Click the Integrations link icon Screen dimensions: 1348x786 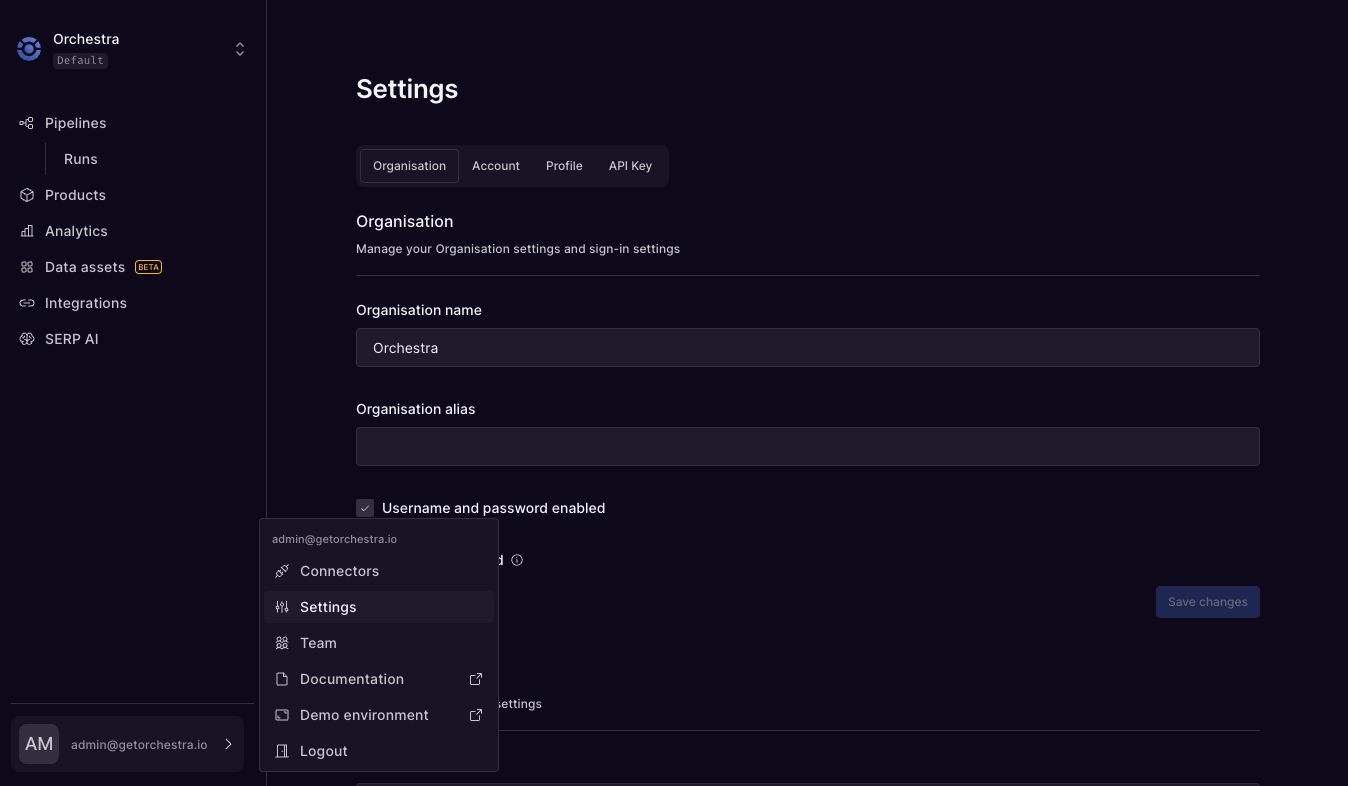[x=27, y=303]
